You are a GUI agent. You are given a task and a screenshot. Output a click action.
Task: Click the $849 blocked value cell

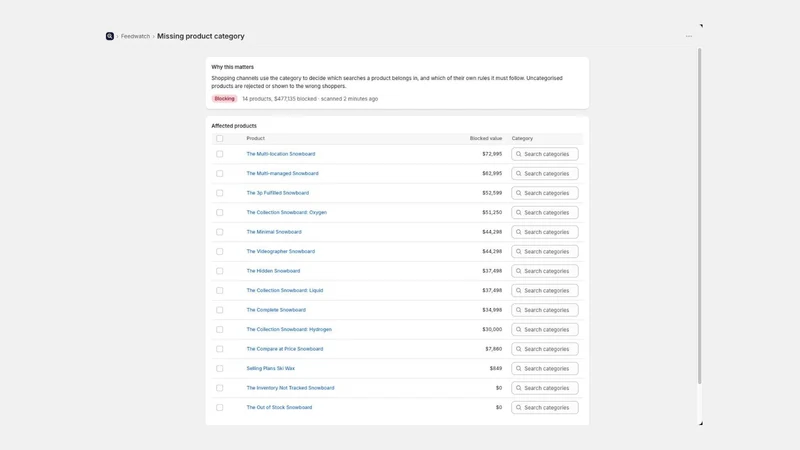495,368
